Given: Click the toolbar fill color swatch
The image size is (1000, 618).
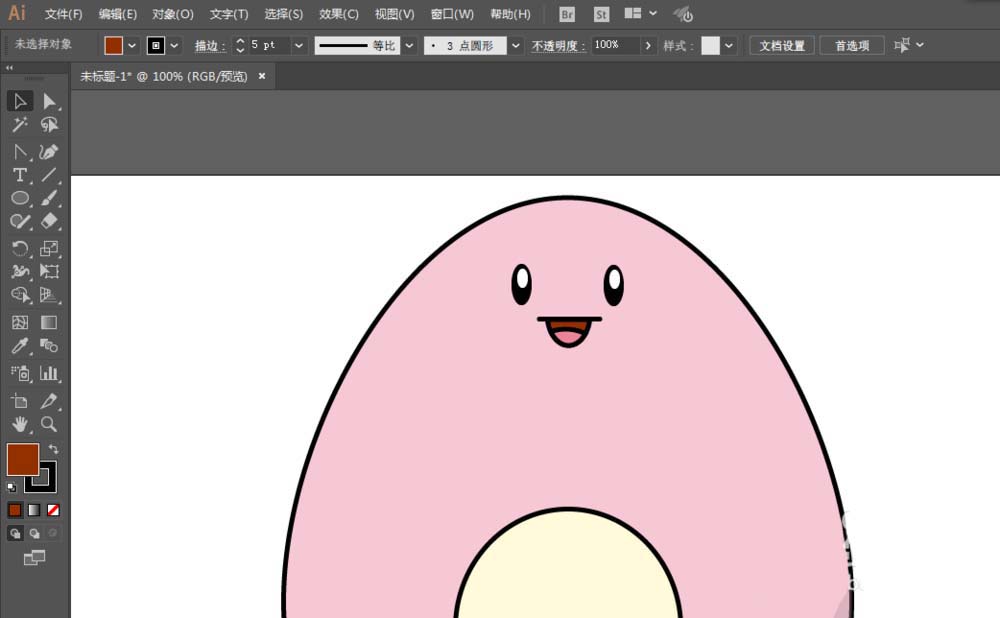Looking at the screenshot, I should [23, 460].
